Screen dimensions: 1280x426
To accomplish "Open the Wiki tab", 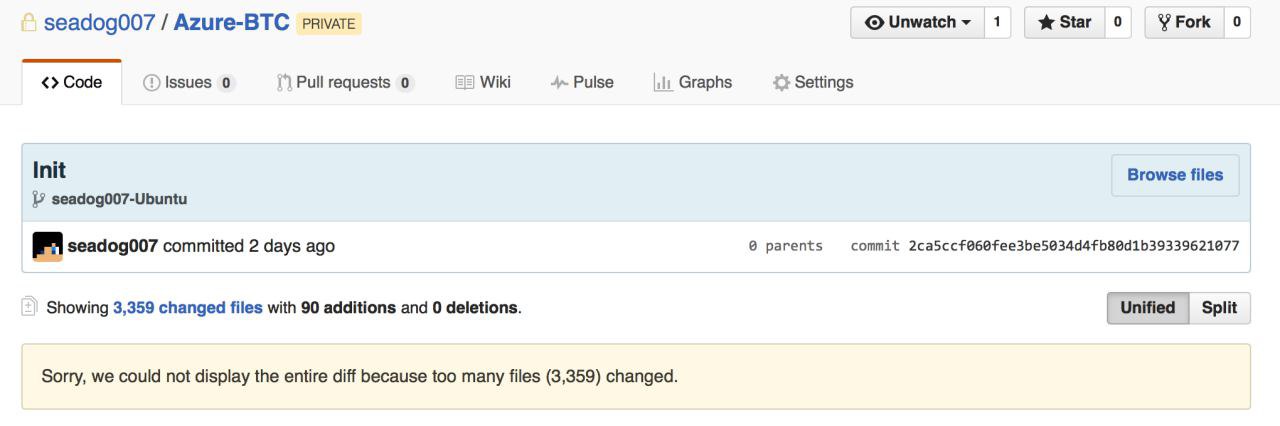I will click(x=483, y=83).
